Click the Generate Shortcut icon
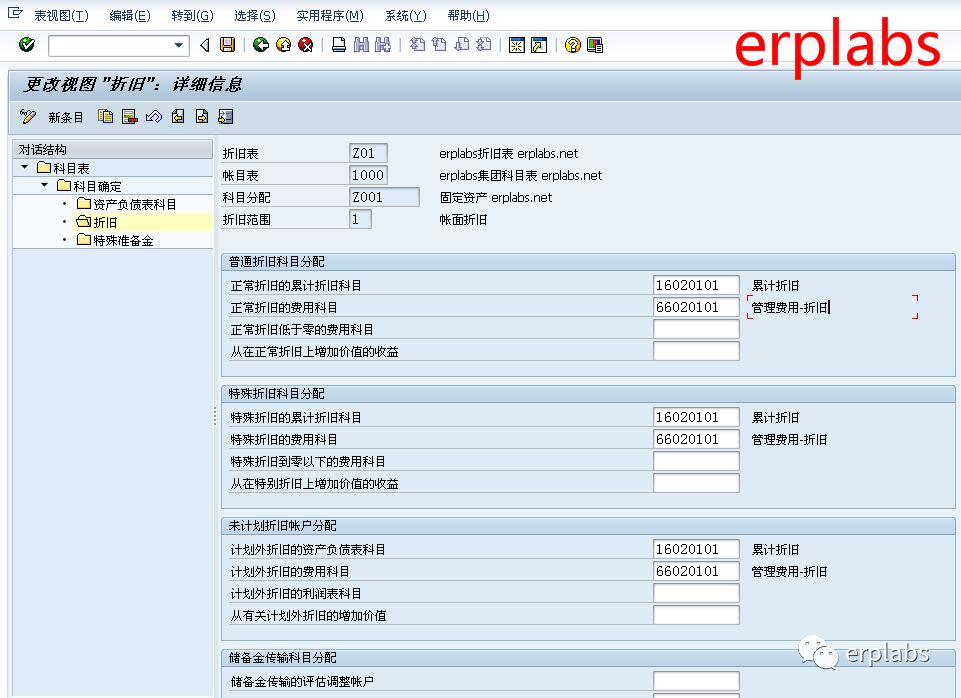The width and height of the screenshot is (961, 698). pyautogui.click(x=539, y=45)
